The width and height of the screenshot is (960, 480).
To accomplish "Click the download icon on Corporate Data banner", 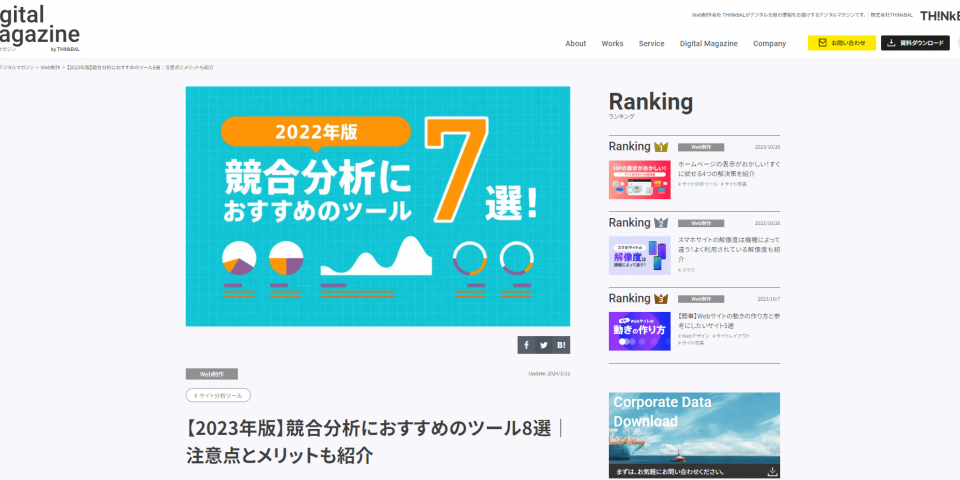I will tap(773, 471).
